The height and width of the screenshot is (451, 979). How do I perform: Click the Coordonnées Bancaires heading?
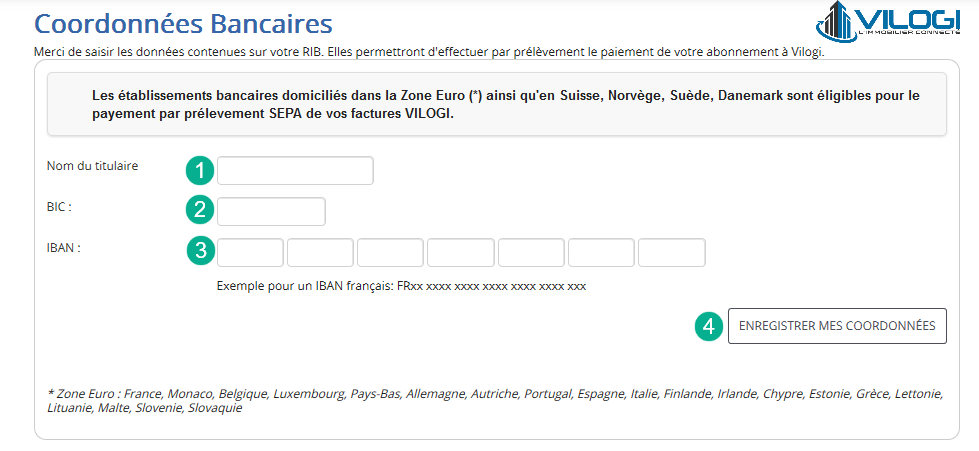pyautogui.click(x=183, y=24)
